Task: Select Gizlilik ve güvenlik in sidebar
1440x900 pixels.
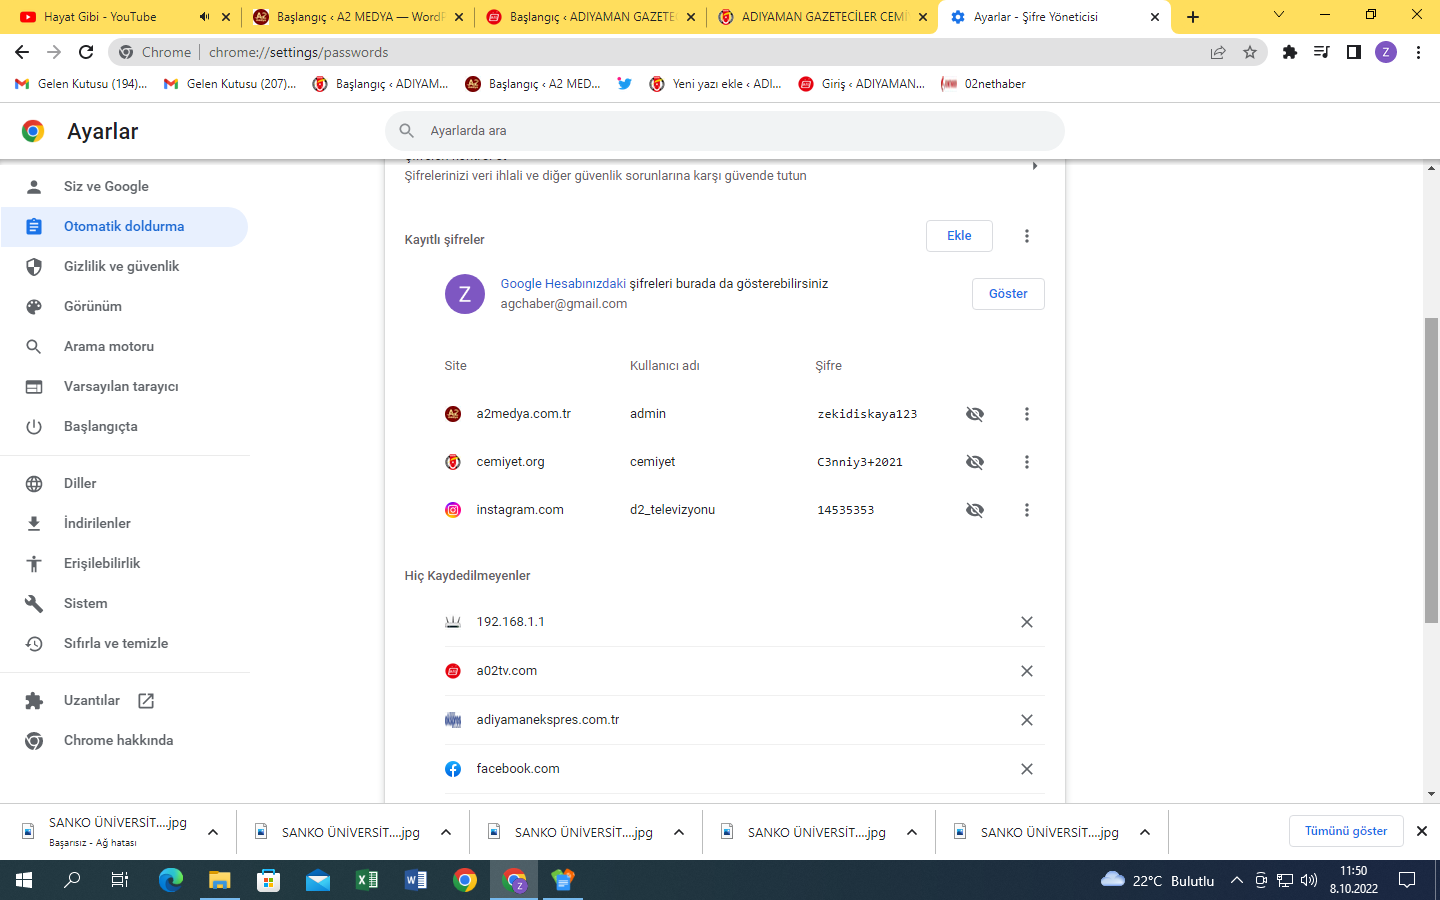Action: (x=121, y=266)
